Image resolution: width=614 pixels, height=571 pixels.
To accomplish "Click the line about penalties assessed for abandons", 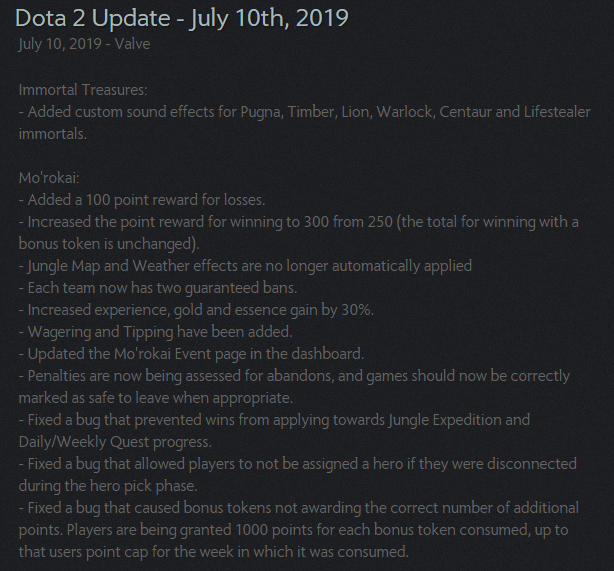I will pos(294,376).
